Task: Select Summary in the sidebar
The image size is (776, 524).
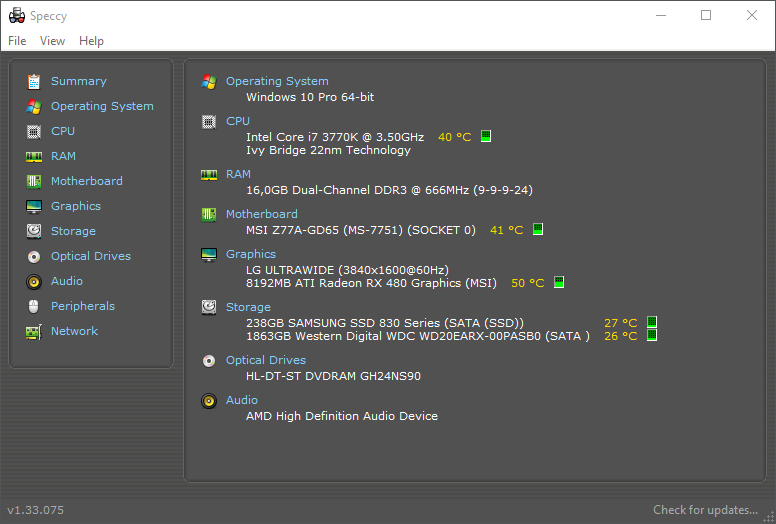Action: point(79,81)
